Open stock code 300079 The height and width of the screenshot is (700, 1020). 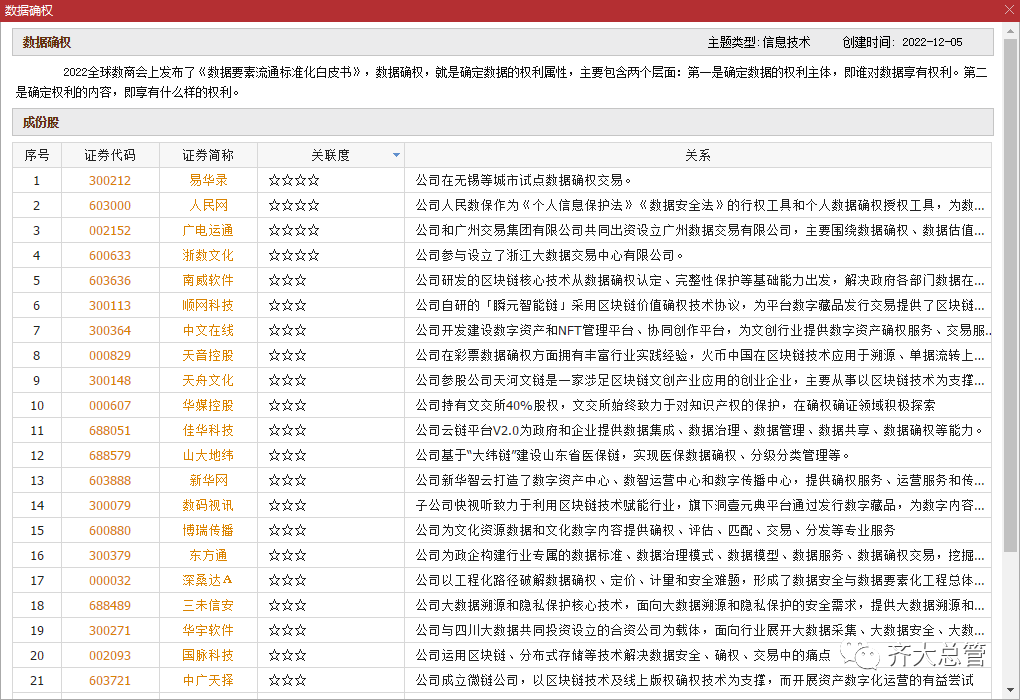pyautogui.click(x=110, y=505)
